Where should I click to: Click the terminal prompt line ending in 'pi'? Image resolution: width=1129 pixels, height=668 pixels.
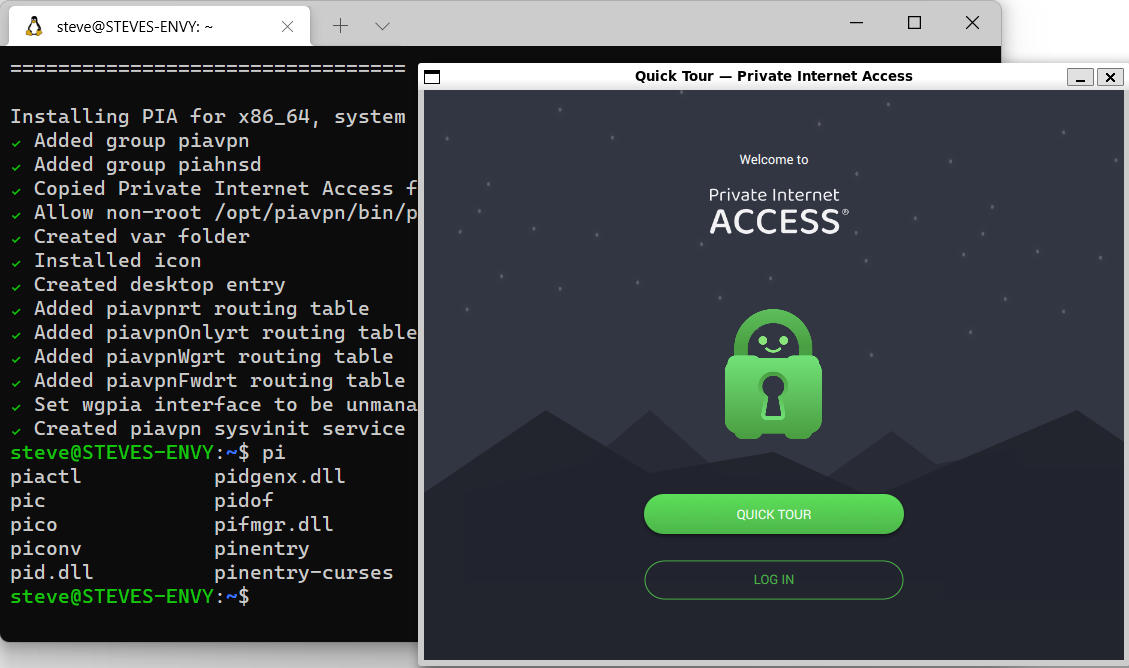click(148, 452)
